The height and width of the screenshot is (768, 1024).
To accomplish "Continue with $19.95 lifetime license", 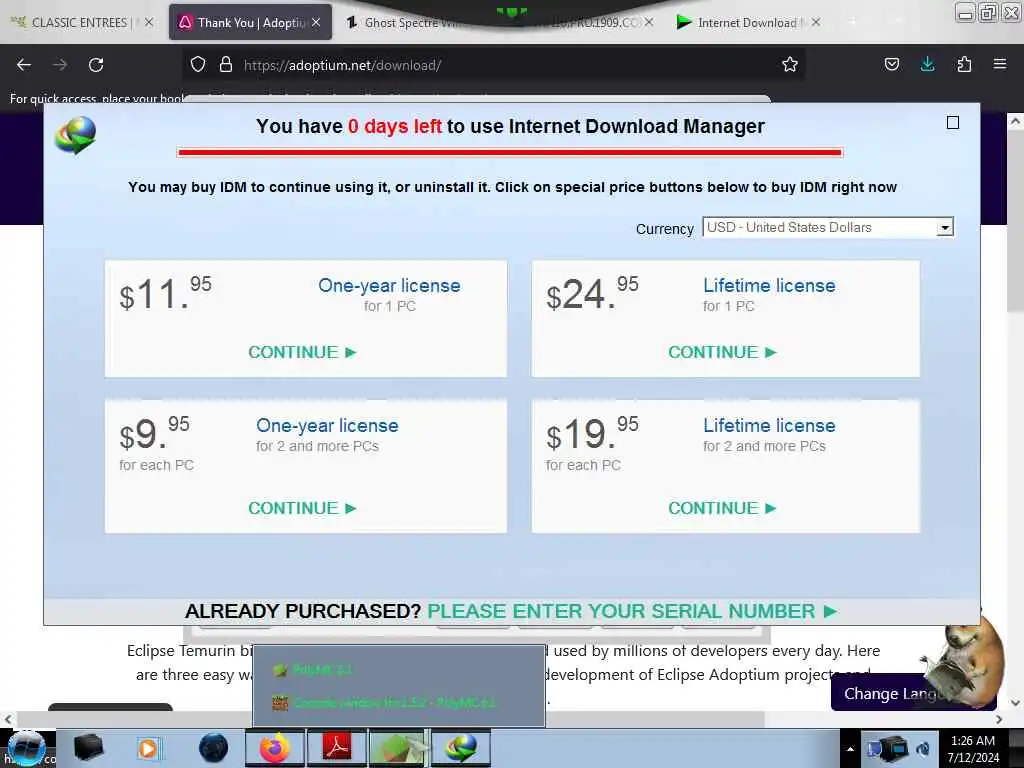I will 722,508.
